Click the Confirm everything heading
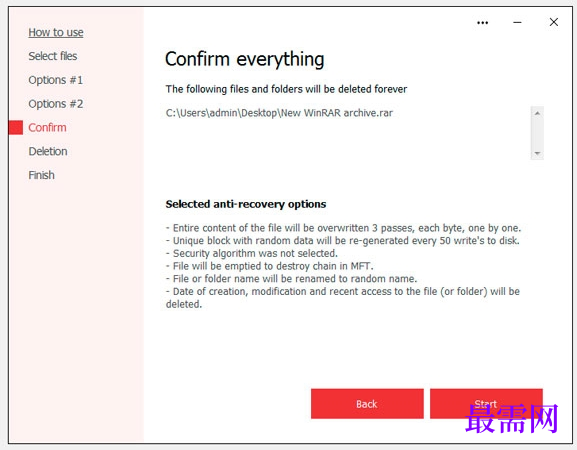The width and height of the screenshot is (577, 450). pyautogui.click(x=245, y=59)
